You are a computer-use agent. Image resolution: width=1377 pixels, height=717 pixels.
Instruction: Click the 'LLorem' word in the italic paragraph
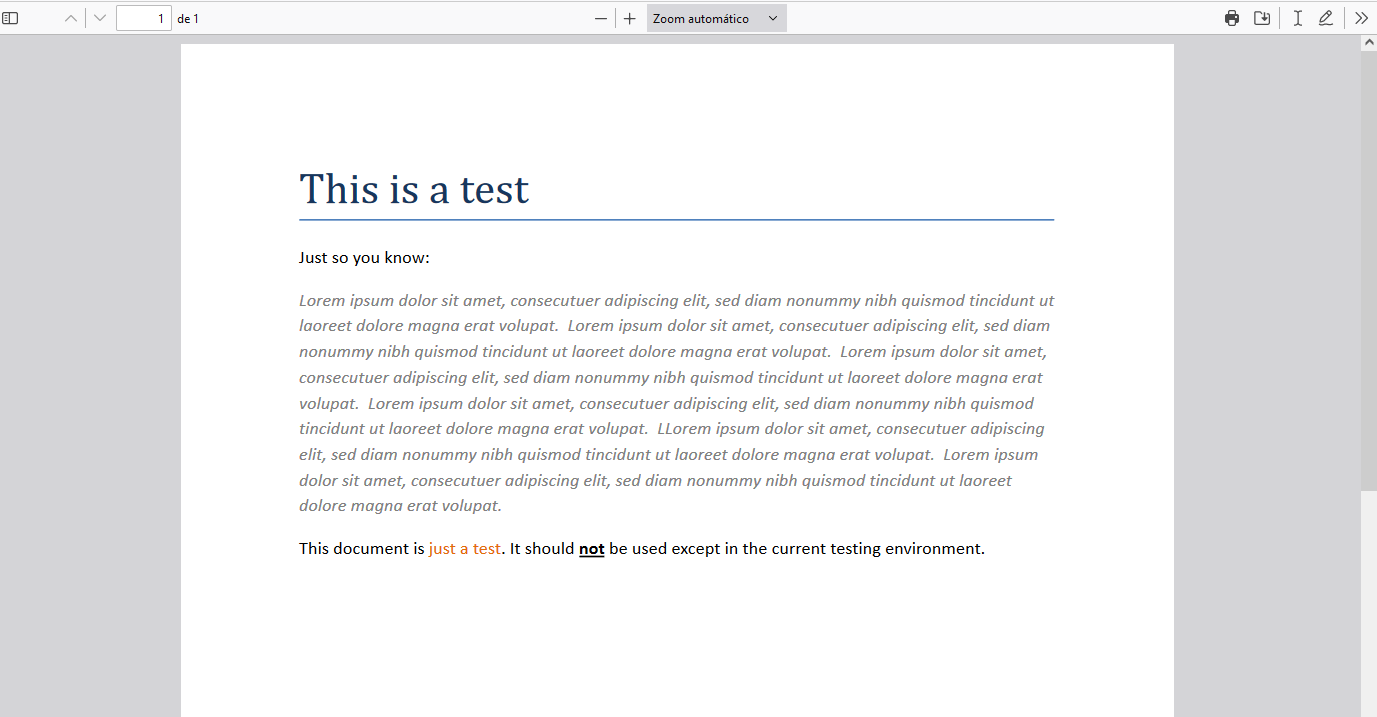click(685, 429)
